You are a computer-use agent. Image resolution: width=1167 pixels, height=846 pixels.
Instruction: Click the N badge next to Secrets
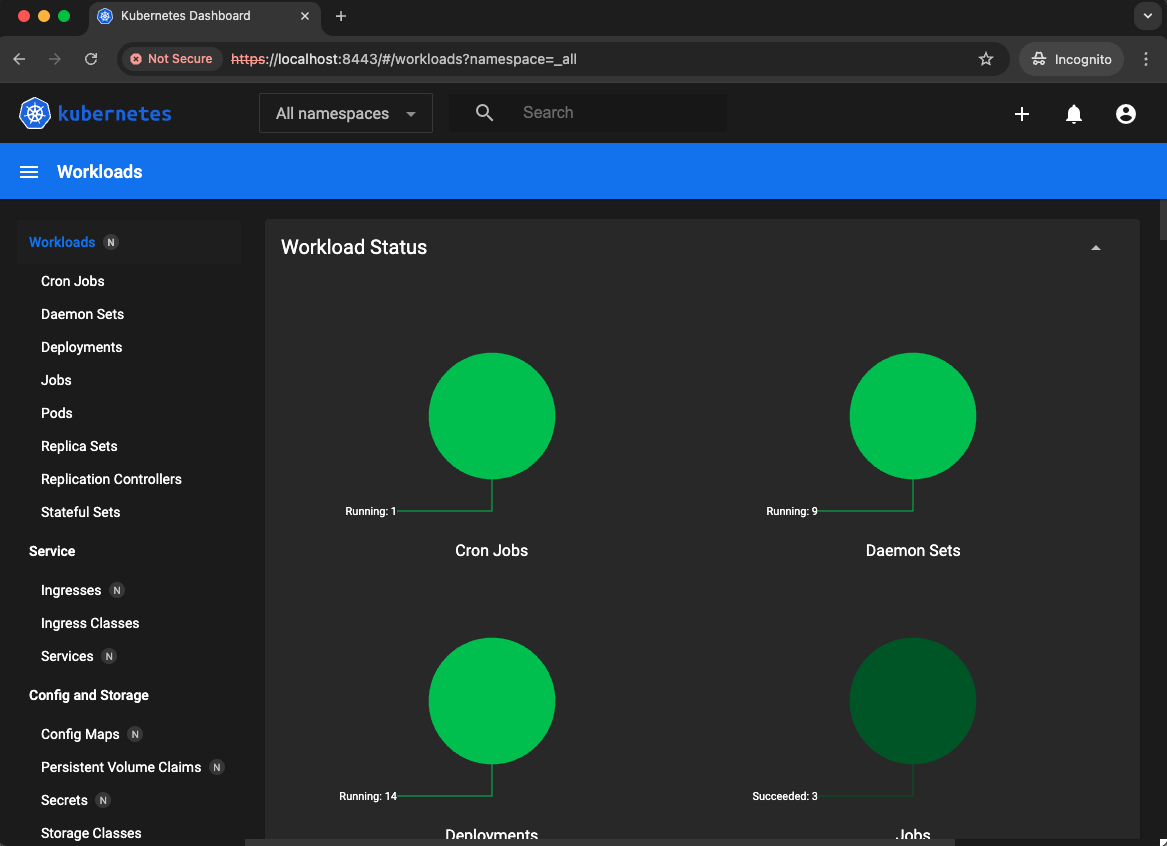[103, 800]
